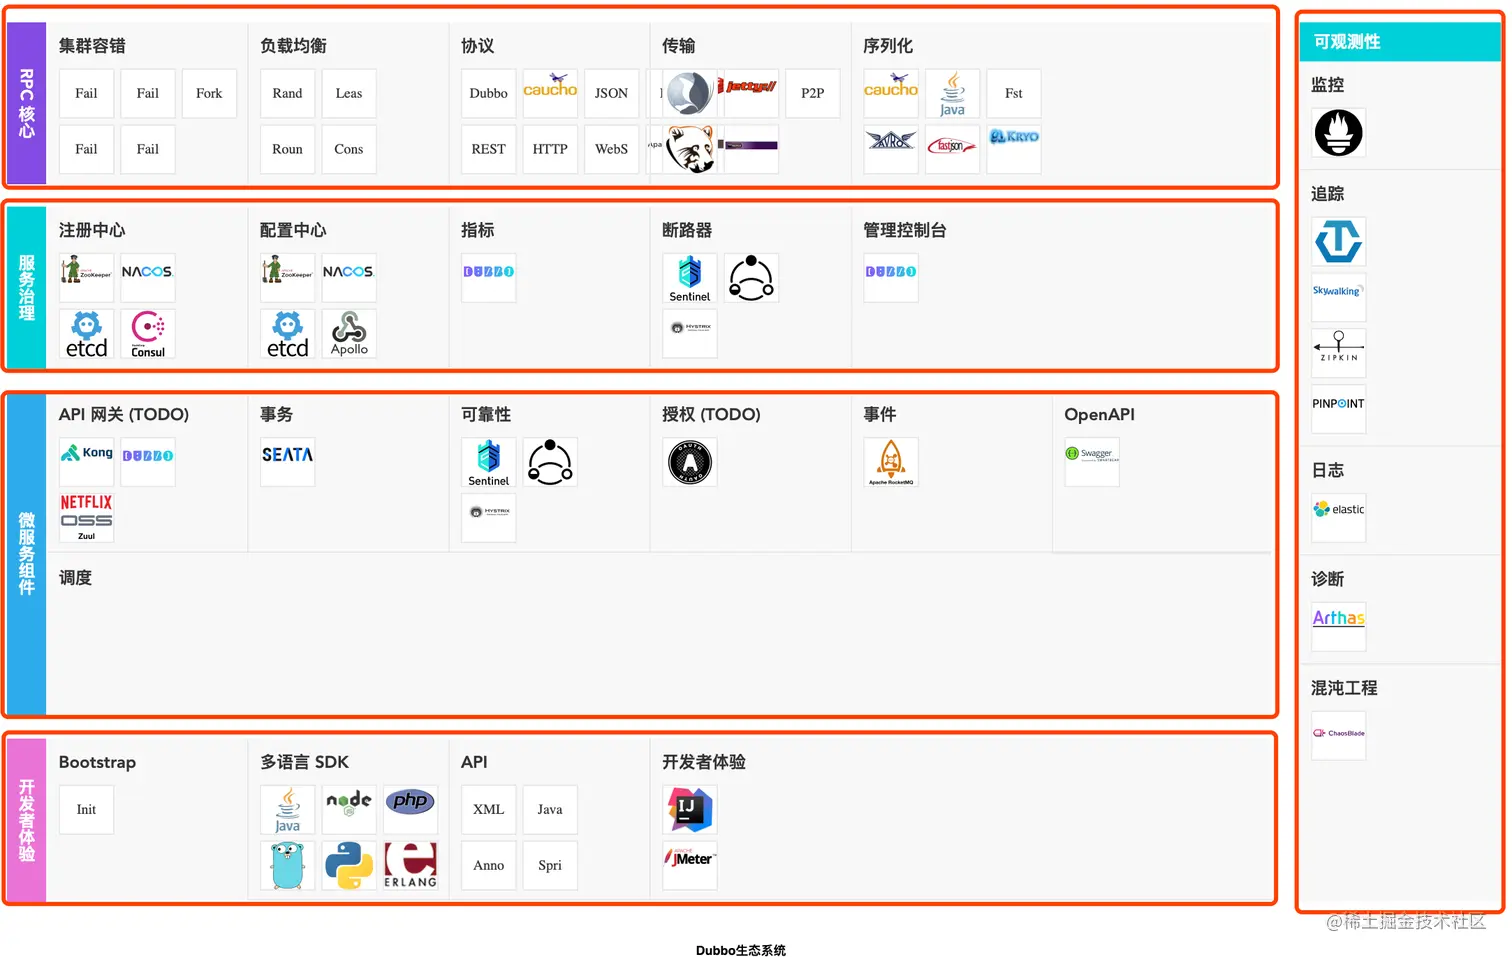Viewport: 1512px width, 957px height.
Task: Select the Dubbo text tile under 协议
Action: tap(489, 94)
